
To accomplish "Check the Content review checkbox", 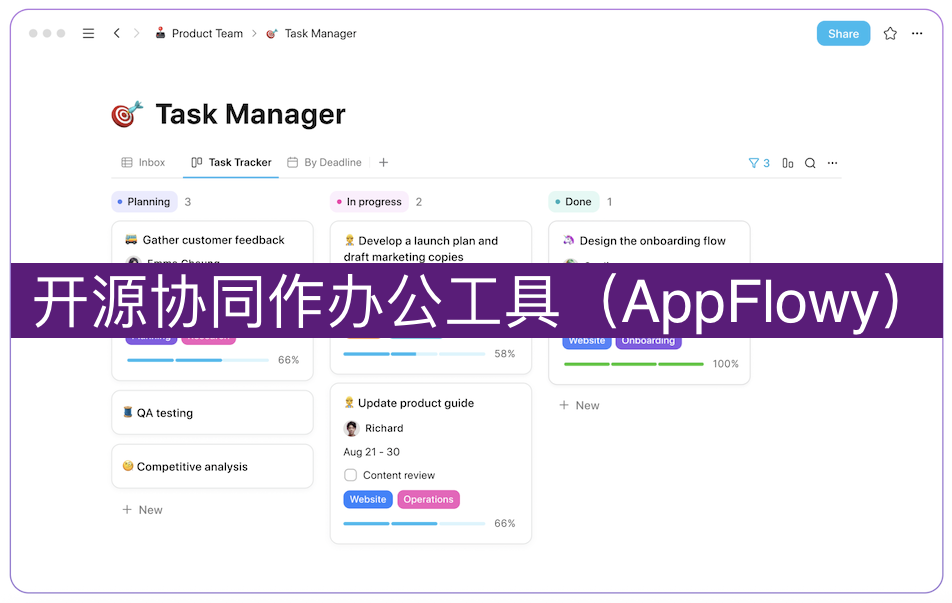I will [x=350, y=475].
